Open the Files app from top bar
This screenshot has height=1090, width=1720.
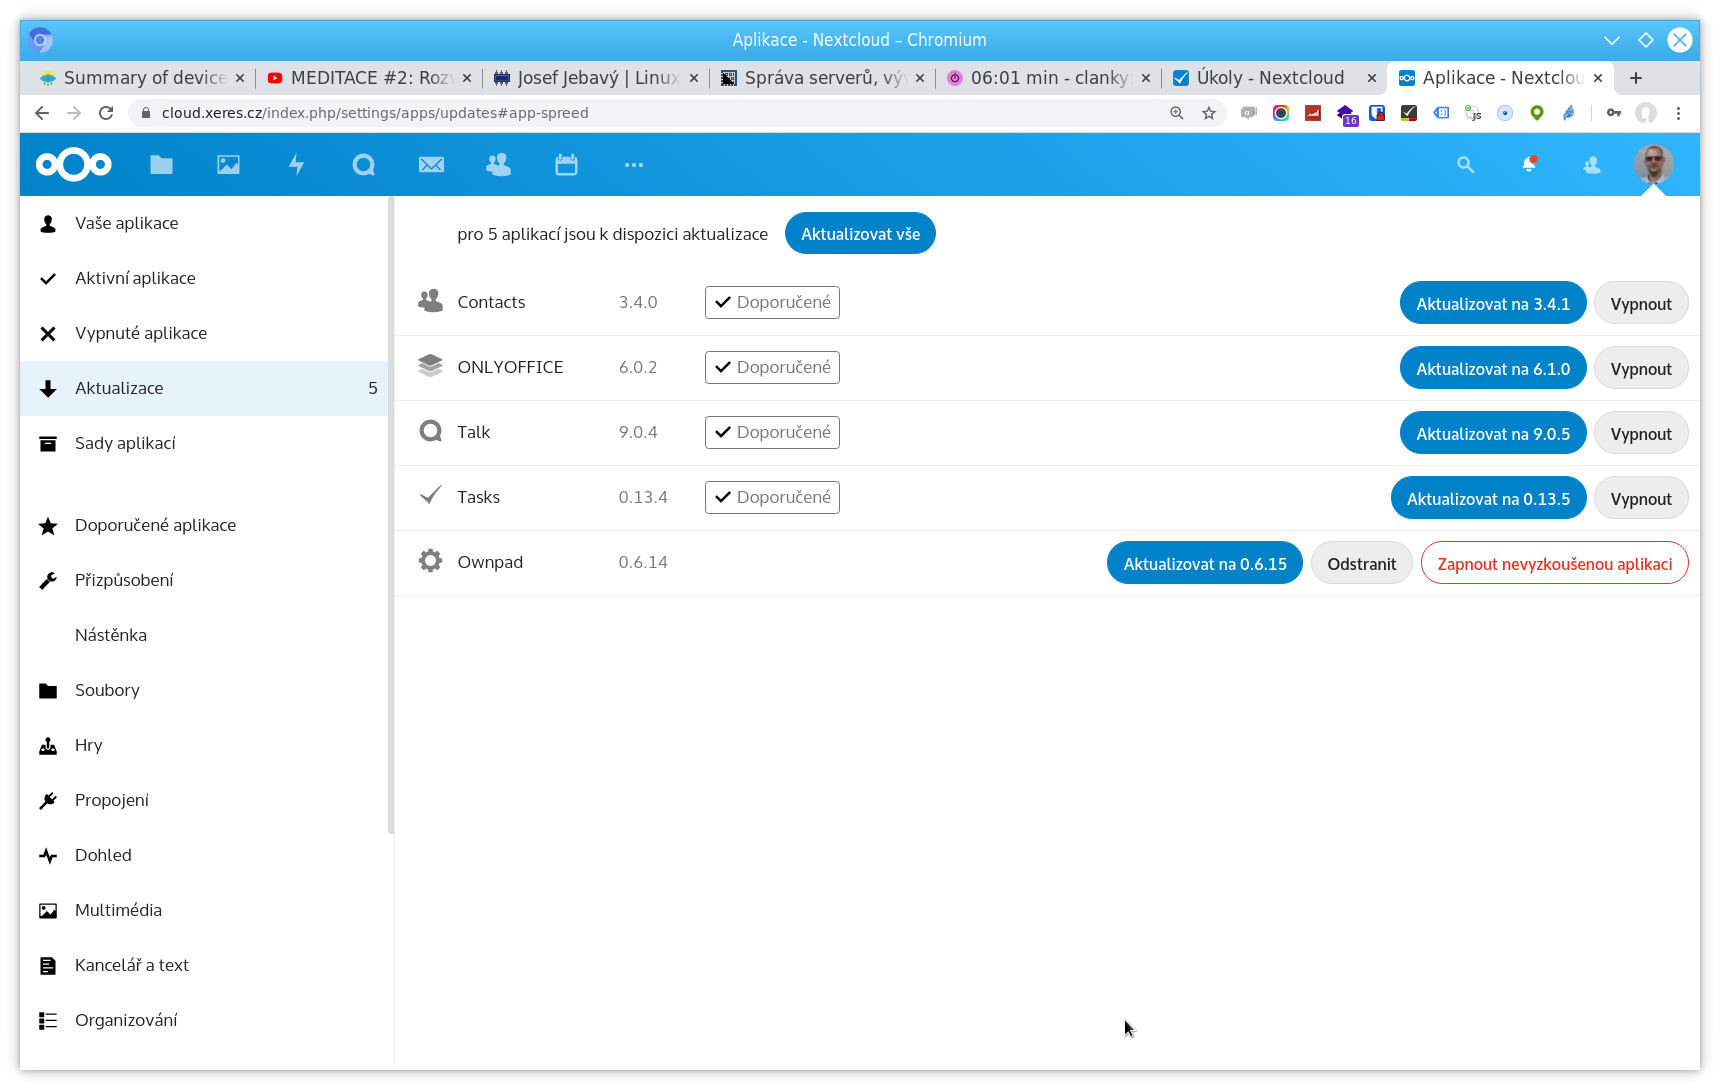161,165
